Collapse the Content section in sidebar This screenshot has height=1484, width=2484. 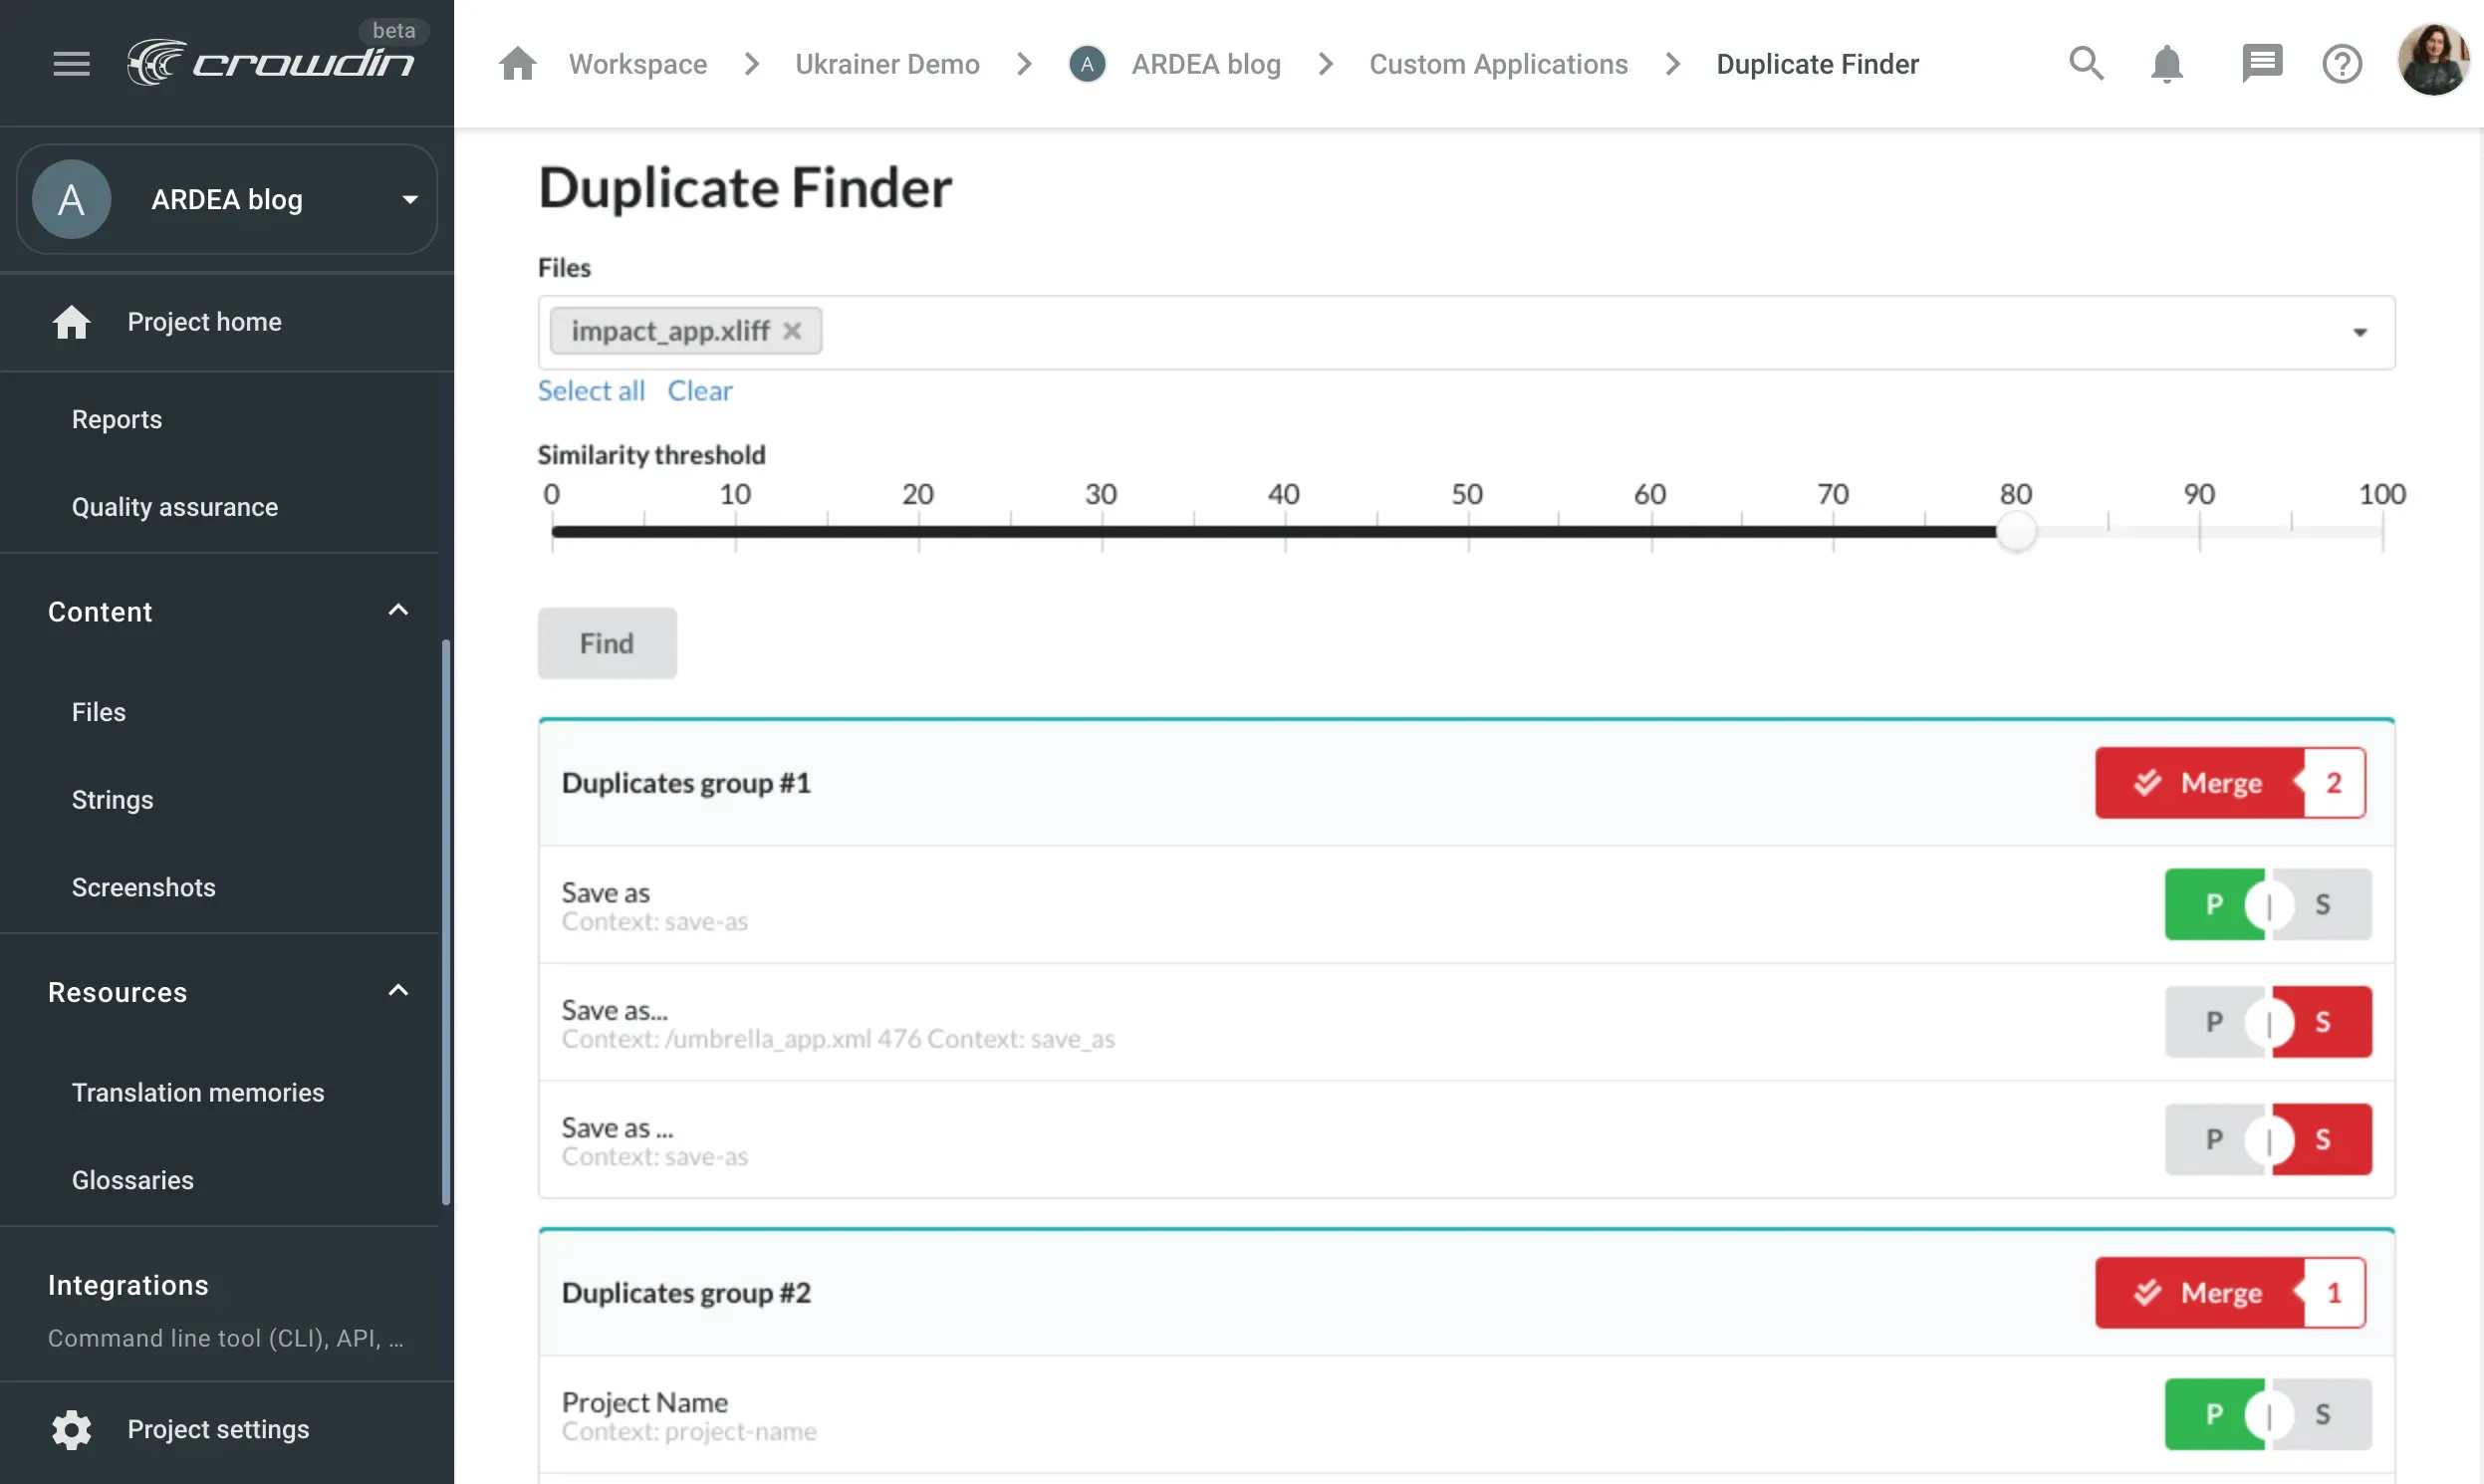[397, 610]
